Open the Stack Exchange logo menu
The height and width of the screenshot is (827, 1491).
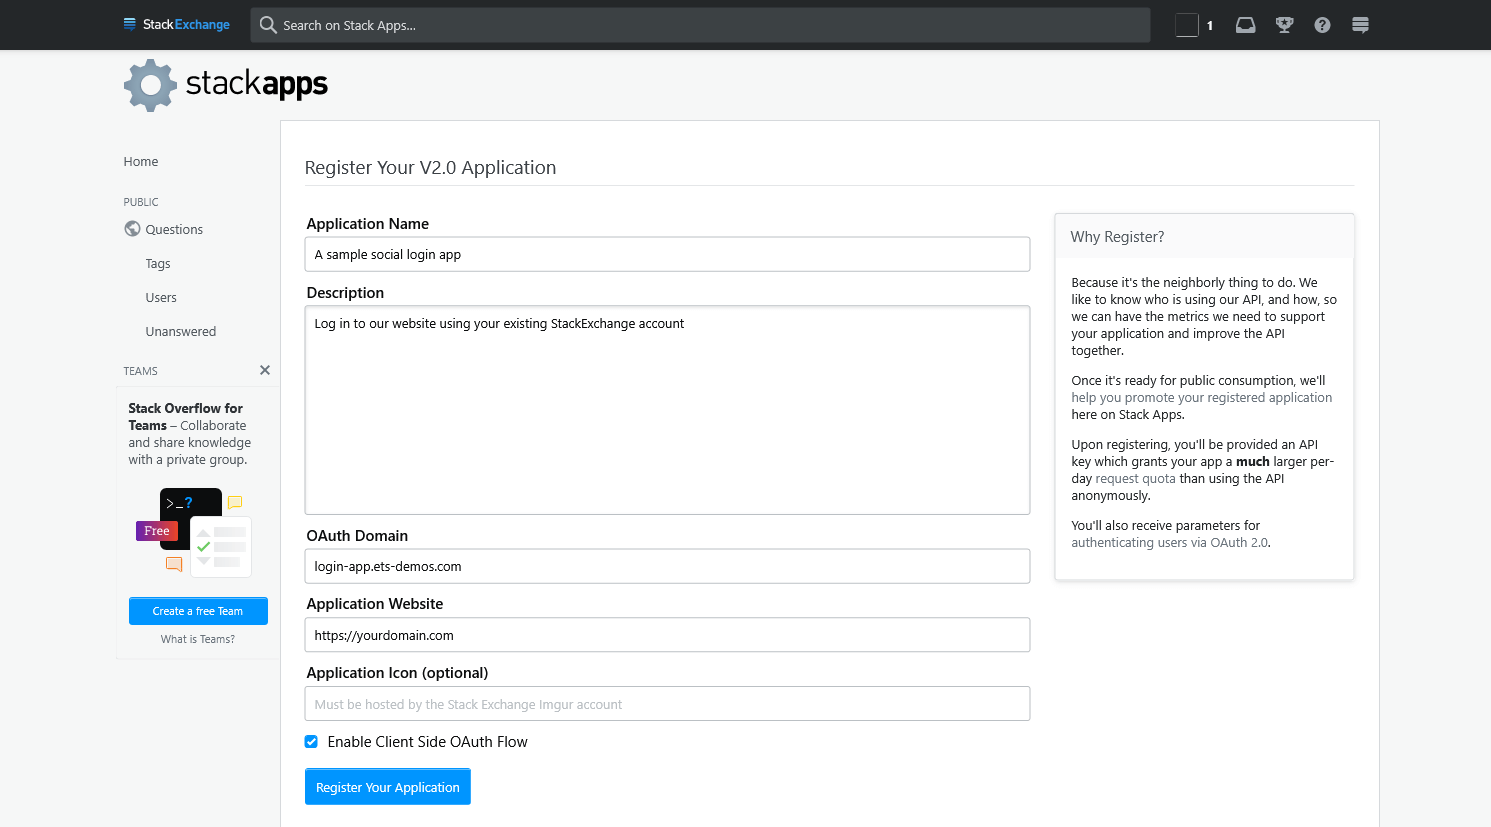(x=177, y=24)
